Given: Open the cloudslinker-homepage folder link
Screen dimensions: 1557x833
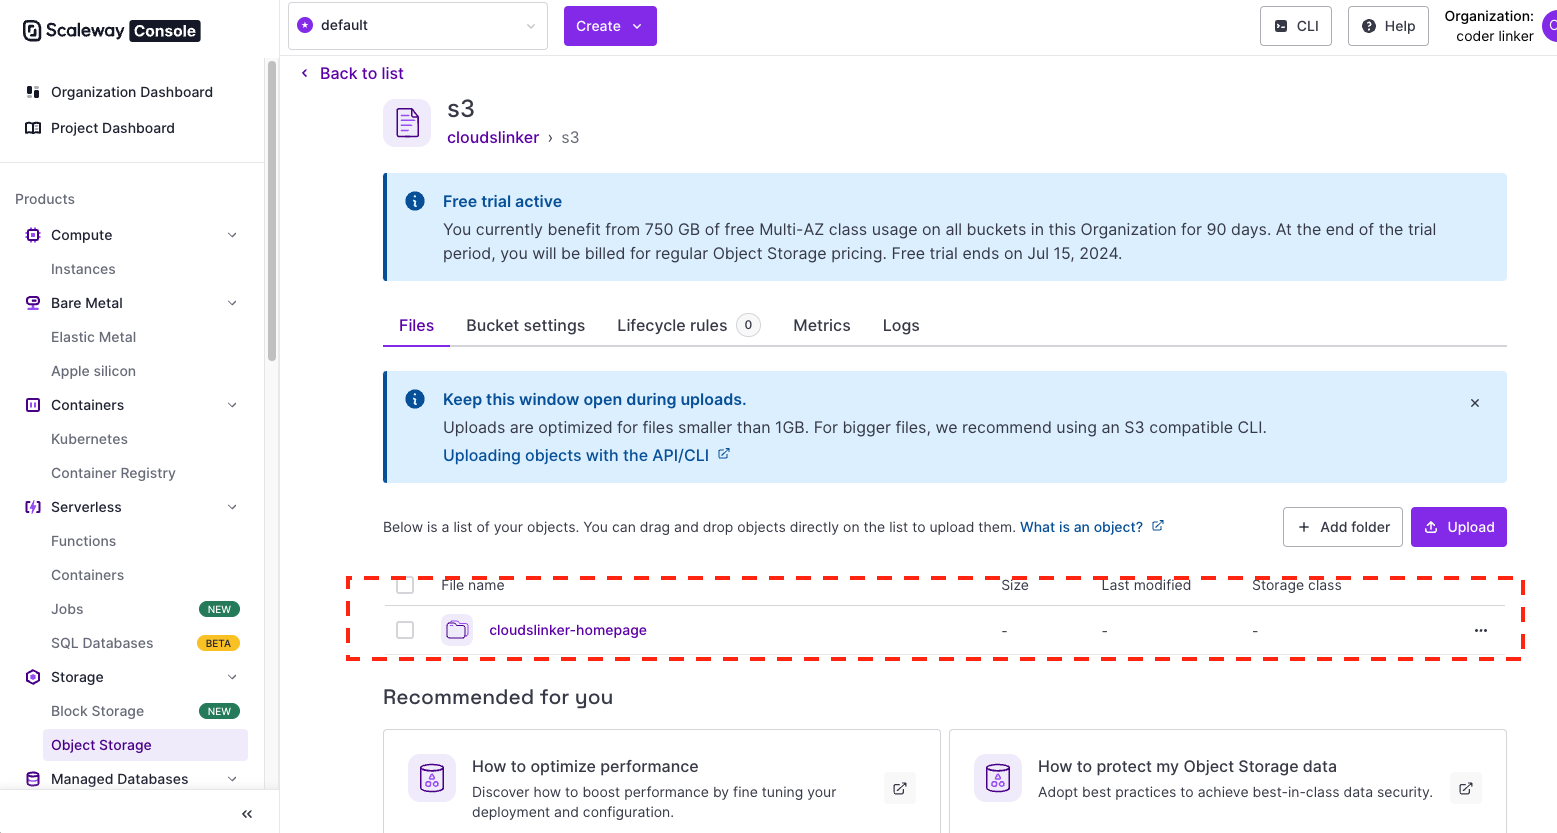Looking at the screenshot, I should click(x=568, y=630).
